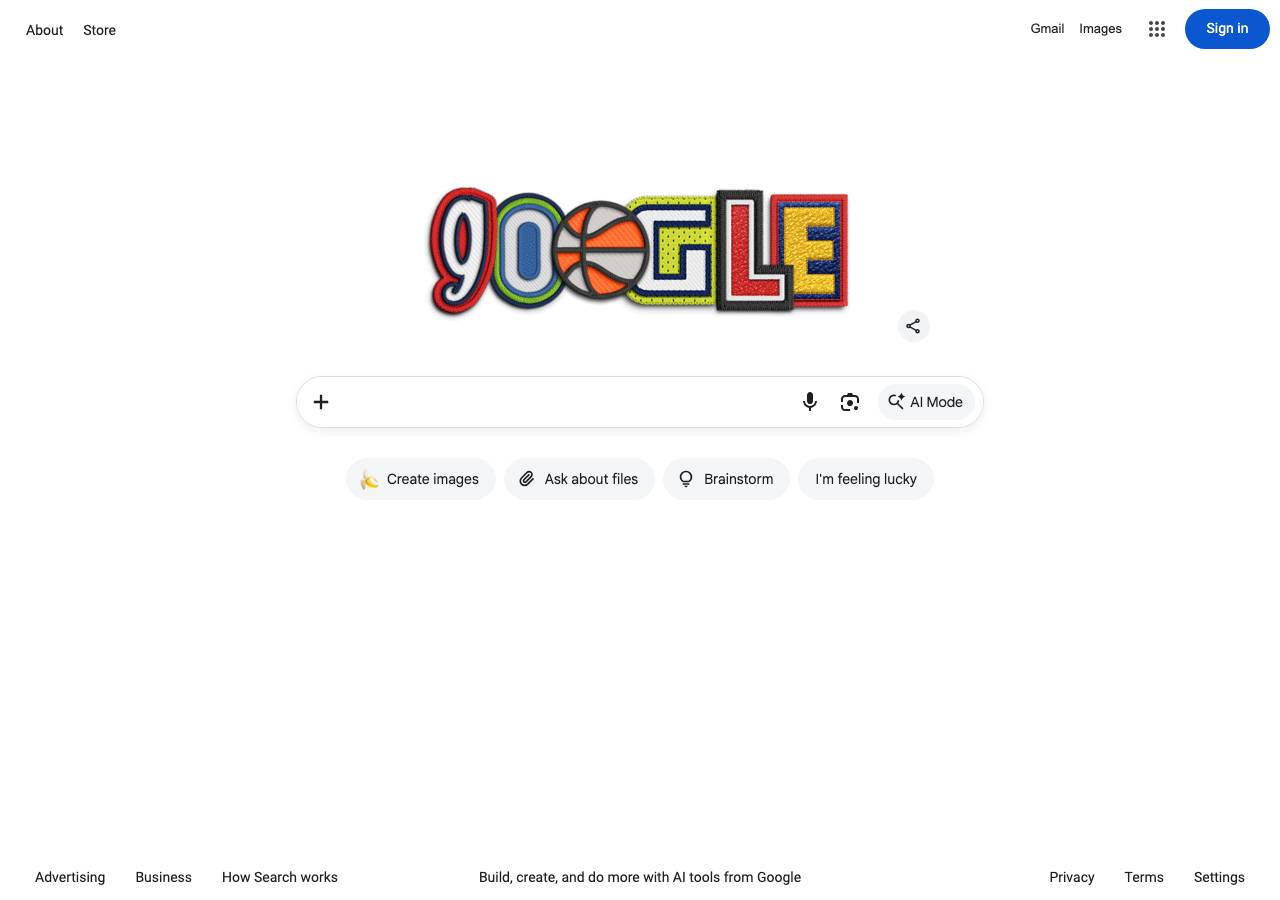Open the About page link

click(45, 30)
